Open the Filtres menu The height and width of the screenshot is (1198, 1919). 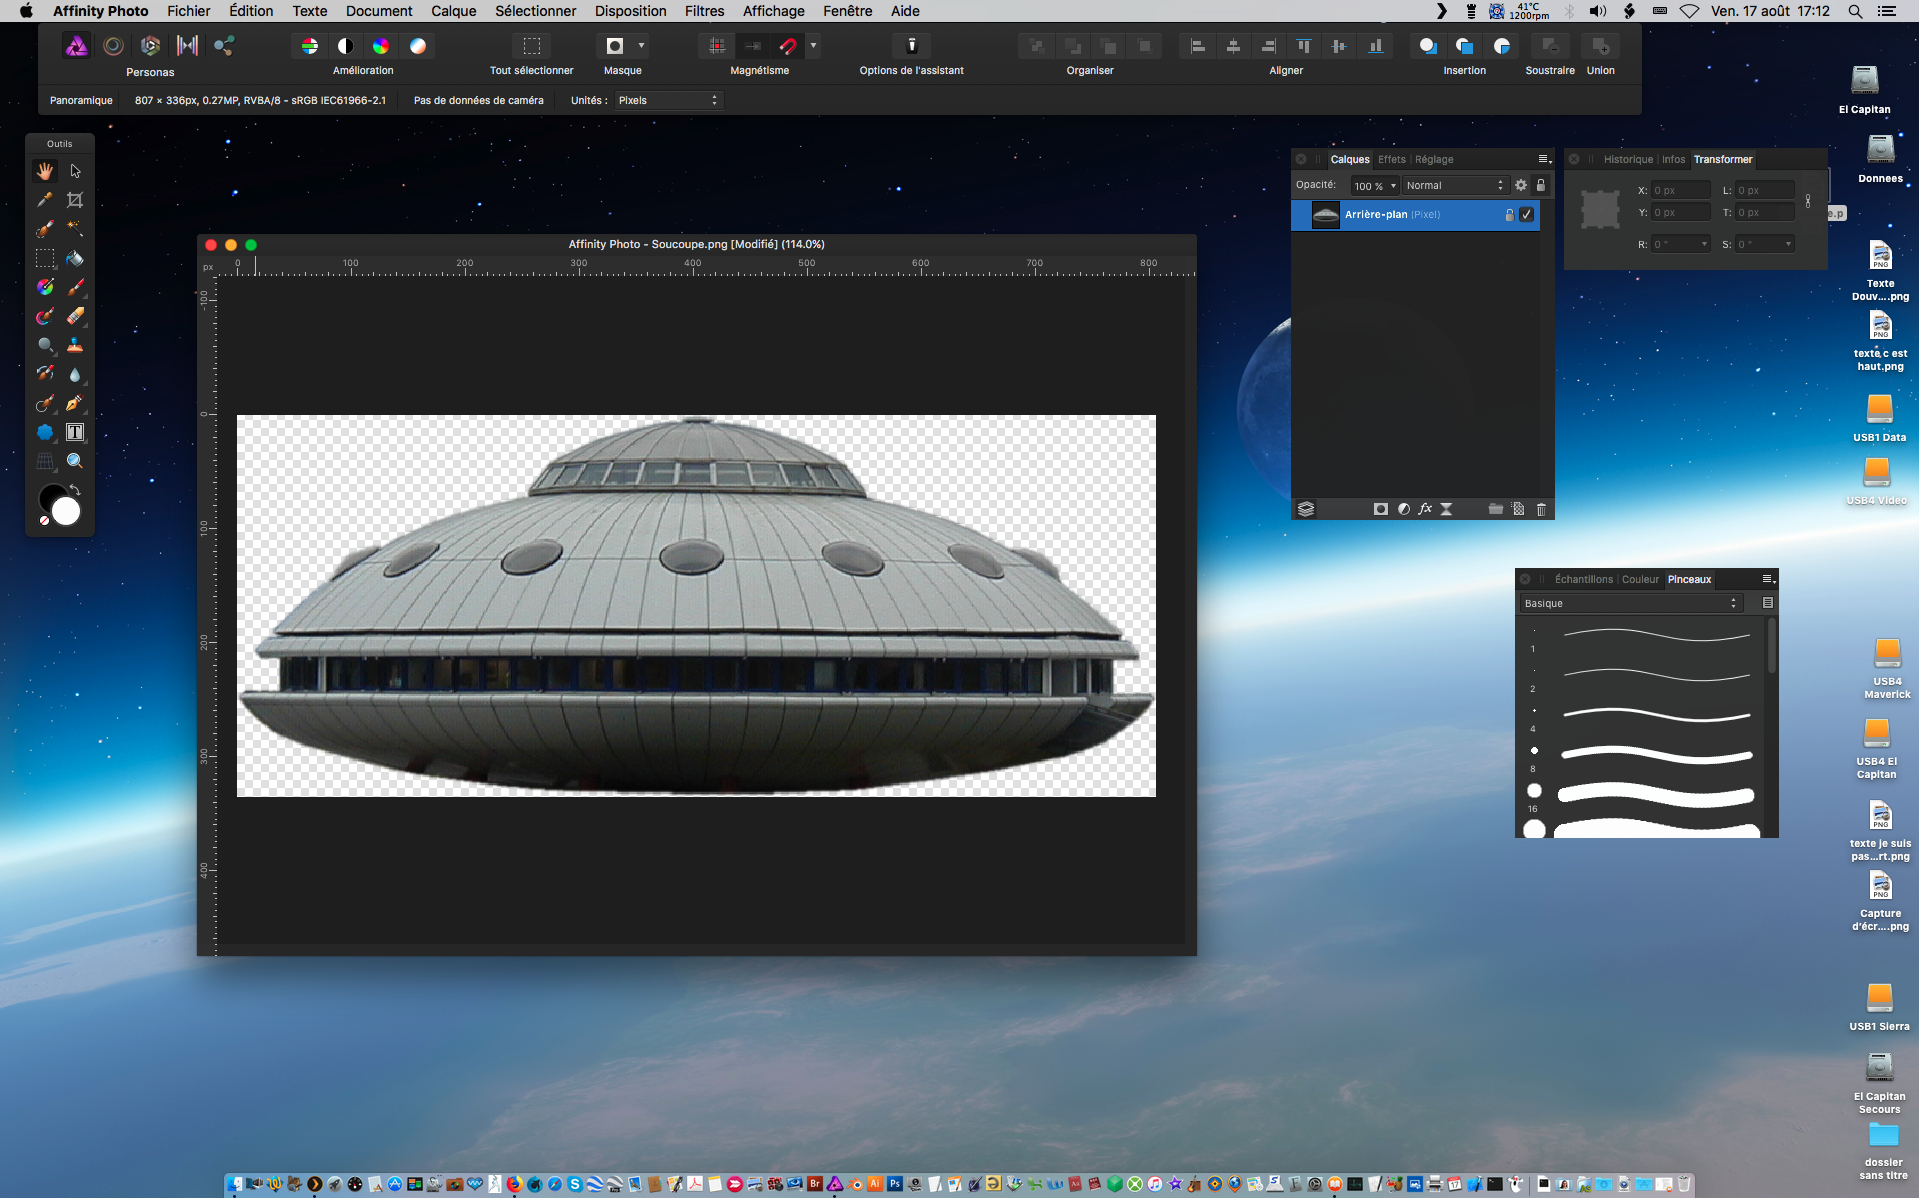click(704, 11)
